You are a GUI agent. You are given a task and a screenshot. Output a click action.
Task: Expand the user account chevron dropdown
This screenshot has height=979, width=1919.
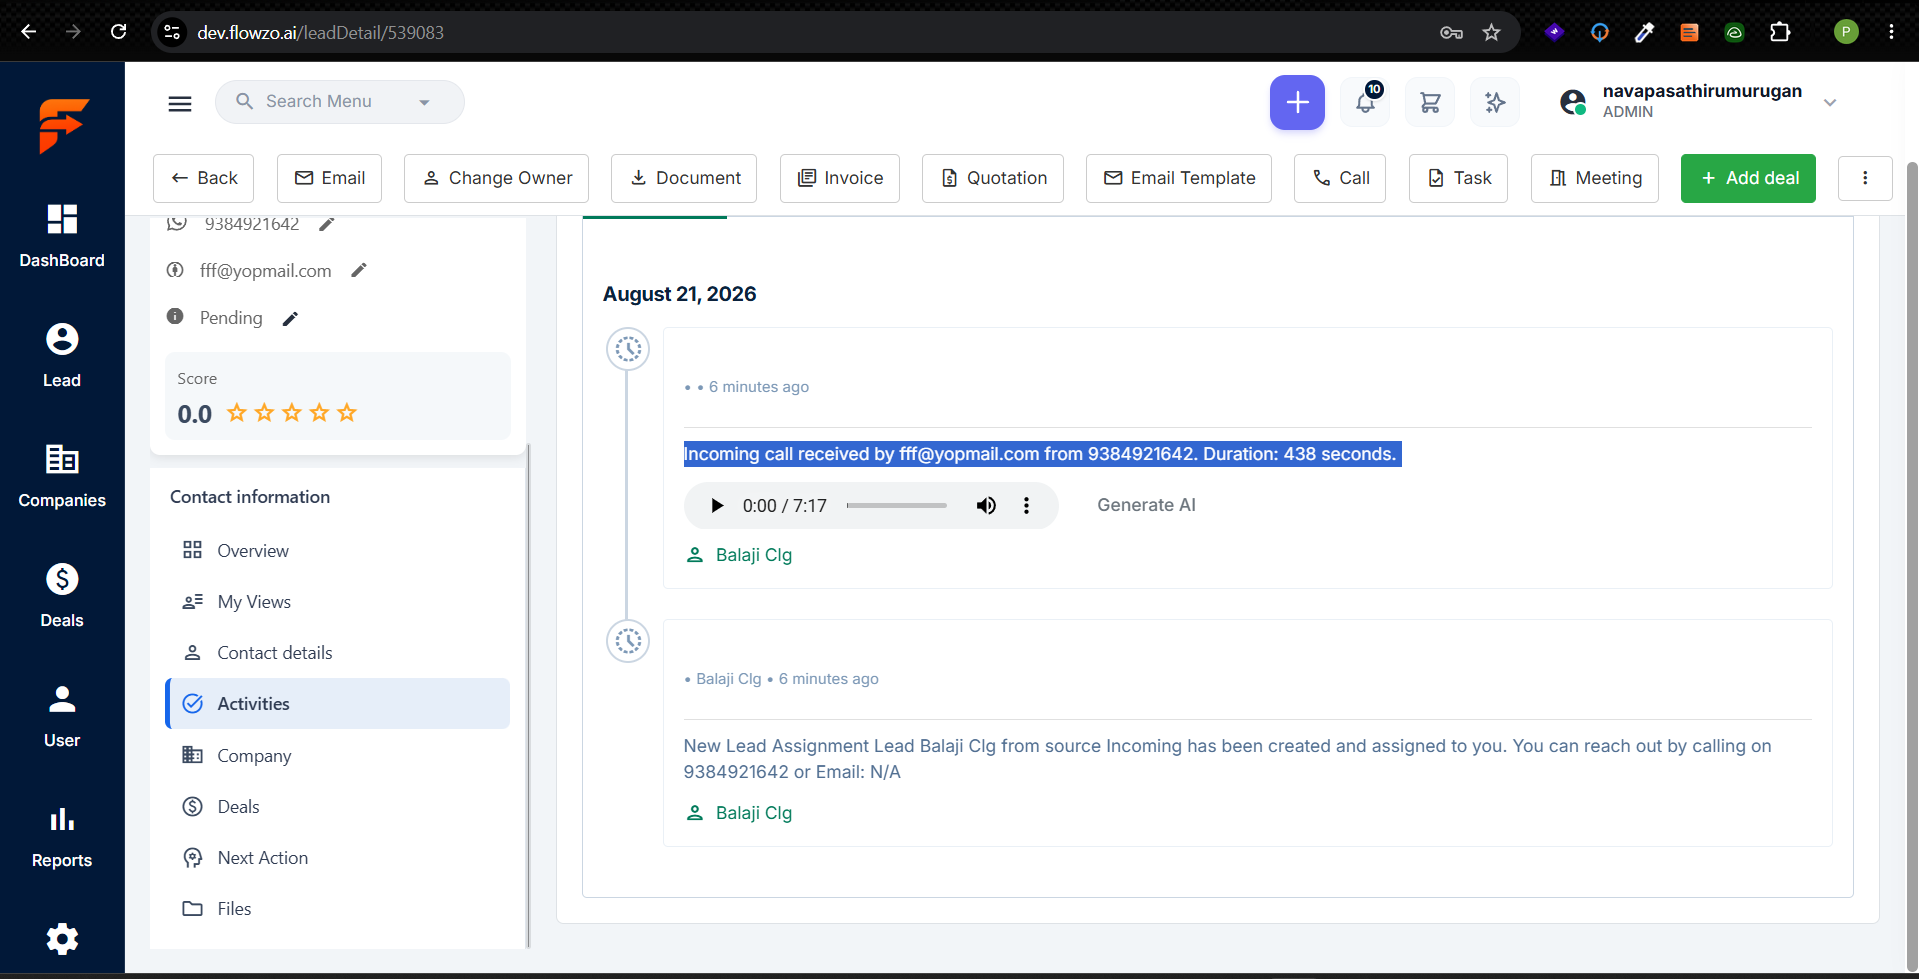point(1830,102)
